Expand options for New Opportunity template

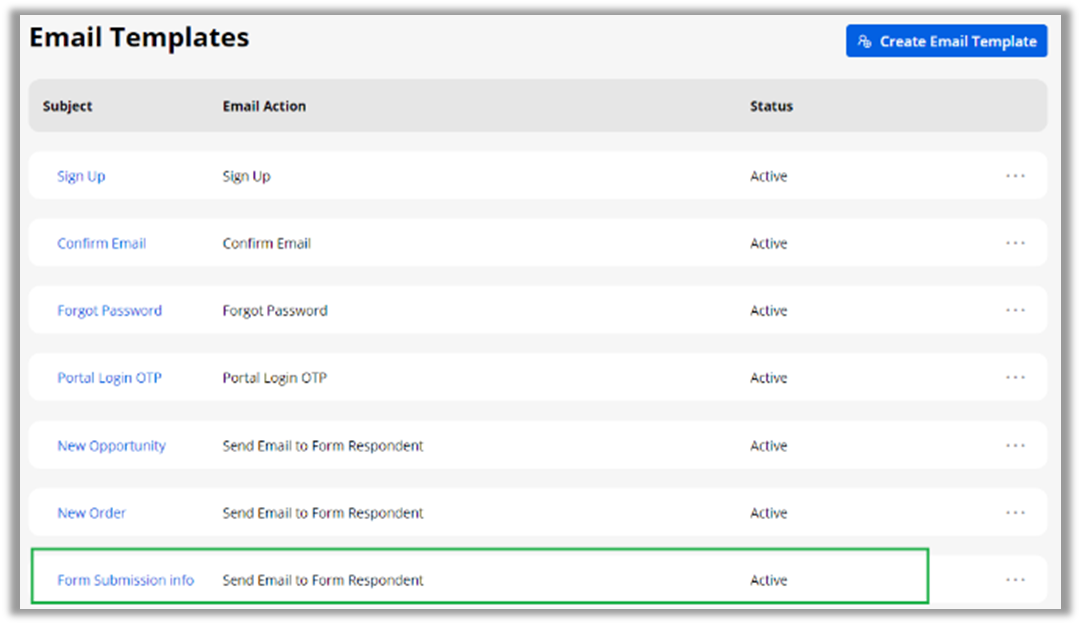click(1015, 446)
